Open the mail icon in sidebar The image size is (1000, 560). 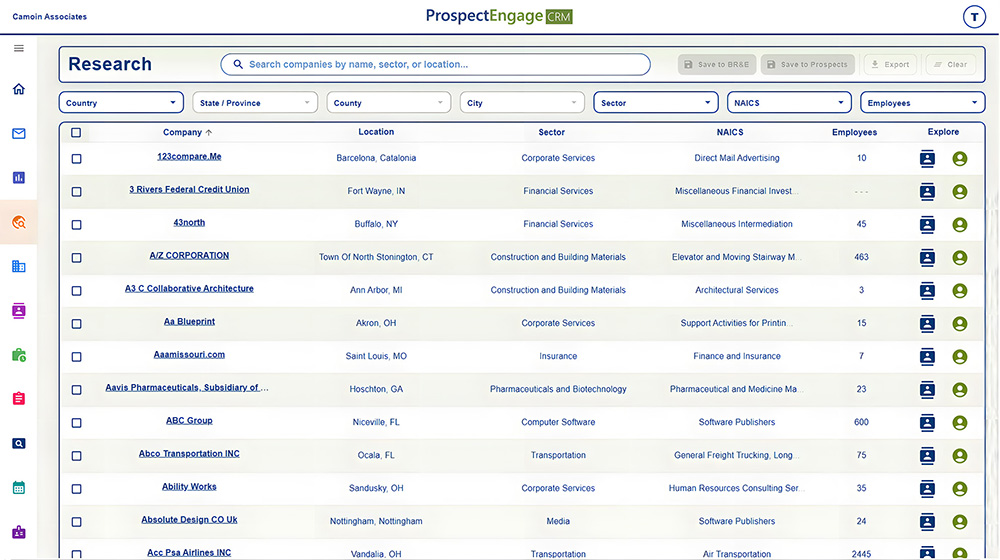(18, 133)
